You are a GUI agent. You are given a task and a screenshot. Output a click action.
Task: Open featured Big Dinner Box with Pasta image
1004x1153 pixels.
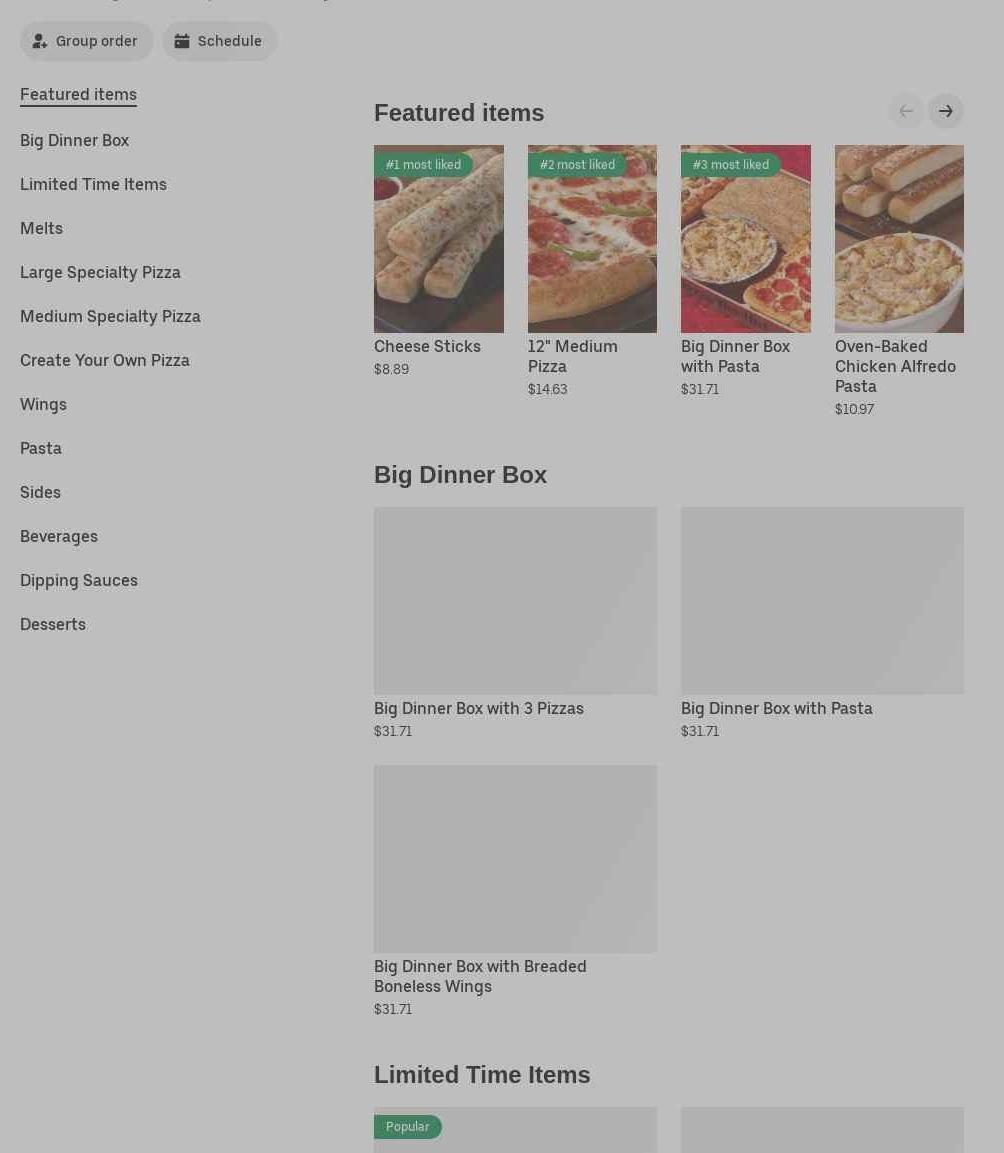[746, 239]
